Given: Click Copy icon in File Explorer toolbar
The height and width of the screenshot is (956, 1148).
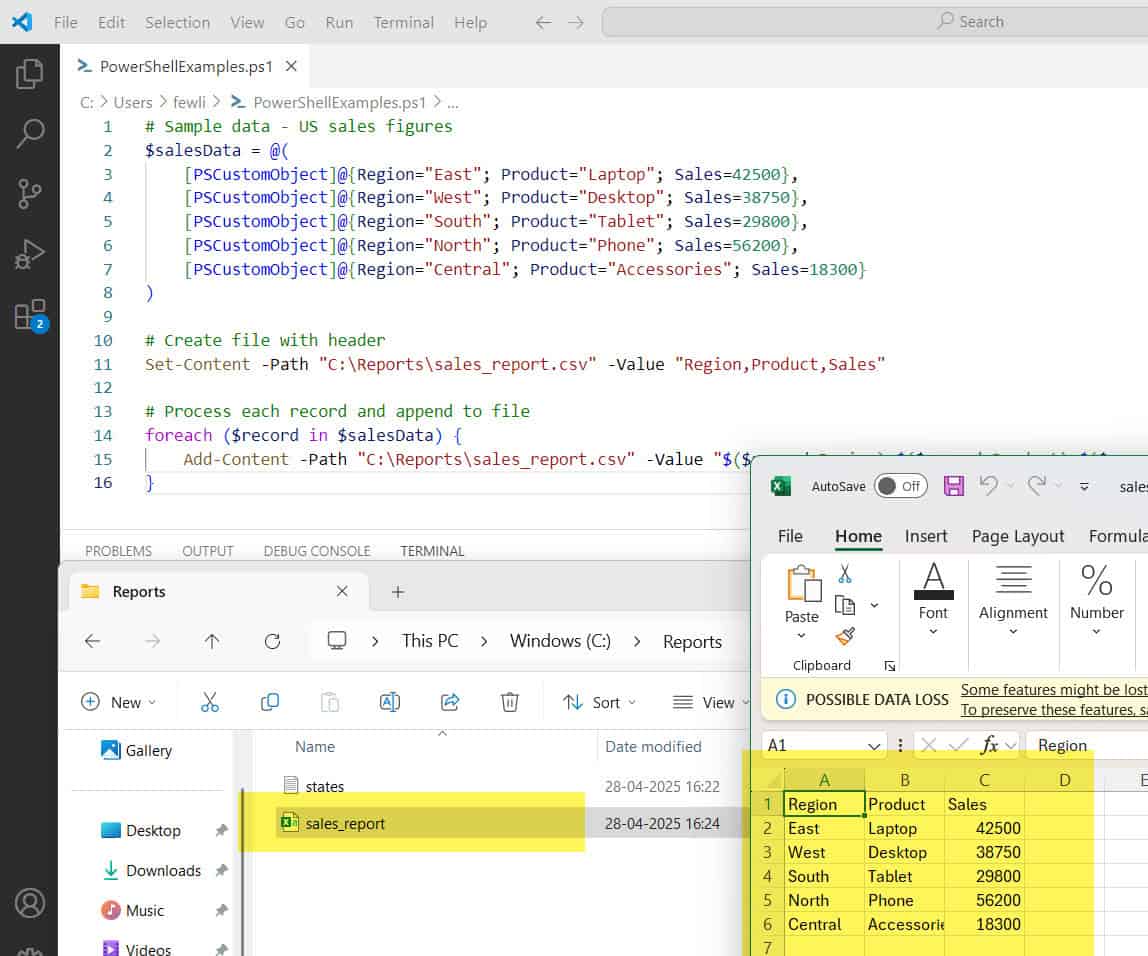Looking at the screenshot, I should click(x=269, y=702).
